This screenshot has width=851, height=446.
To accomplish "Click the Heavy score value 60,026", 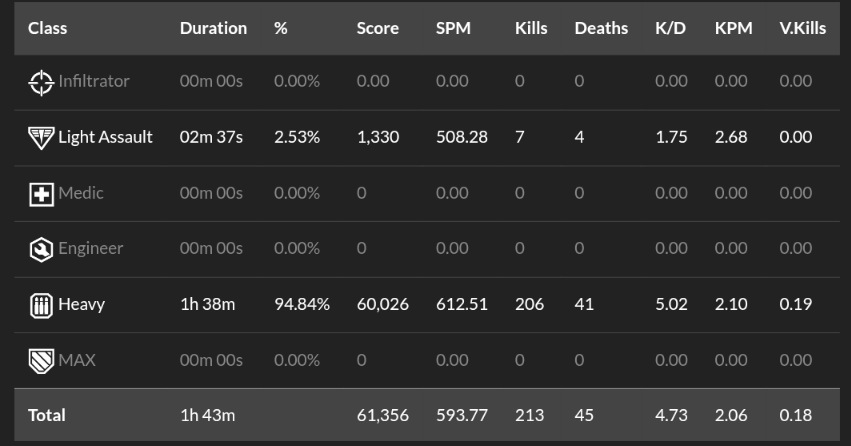I will (x=383, y=304).
